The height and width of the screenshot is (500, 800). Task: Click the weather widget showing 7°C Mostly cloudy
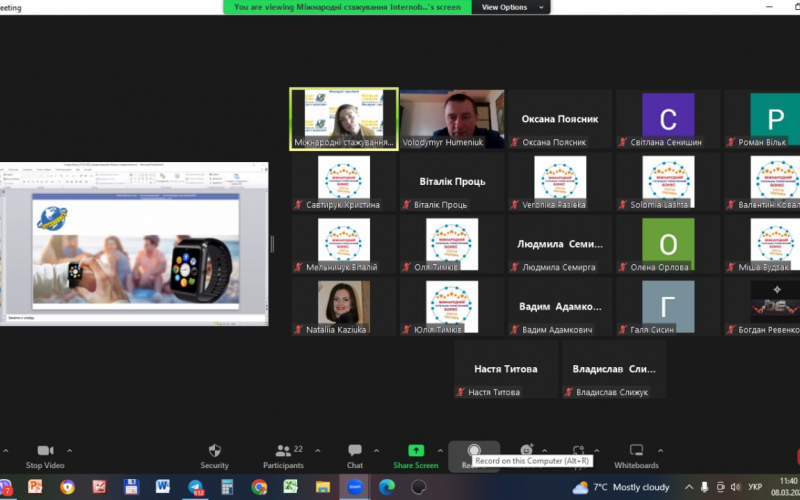(x=621, y=487)
